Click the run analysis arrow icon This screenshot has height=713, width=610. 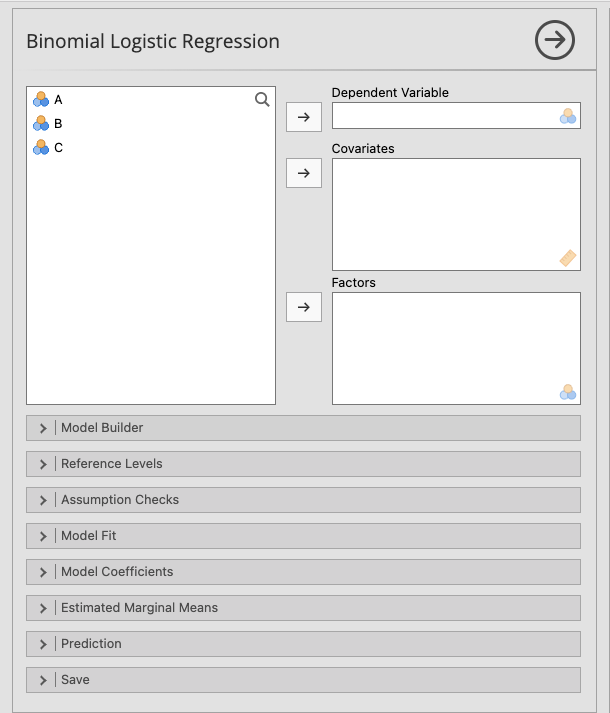pos(555,41)
